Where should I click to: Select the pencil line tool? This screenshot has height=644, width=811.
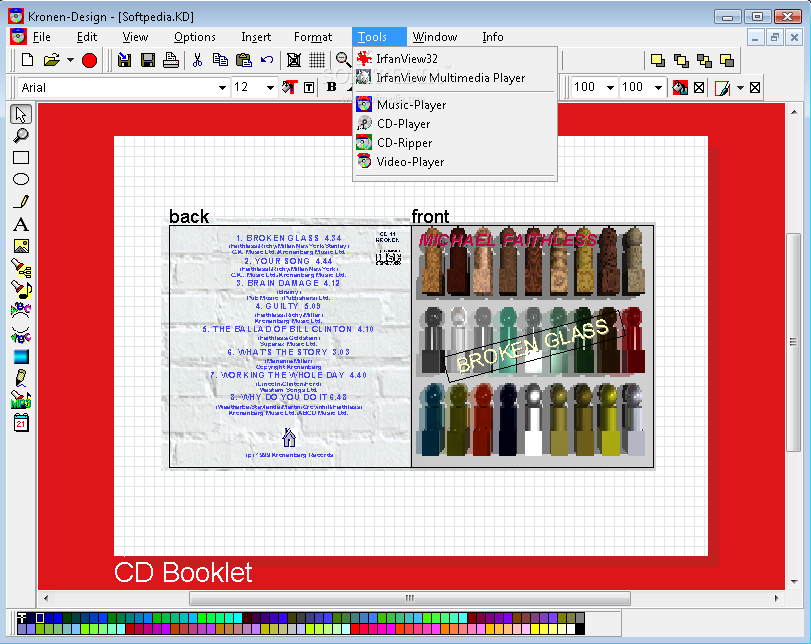[x=21, y=201]
